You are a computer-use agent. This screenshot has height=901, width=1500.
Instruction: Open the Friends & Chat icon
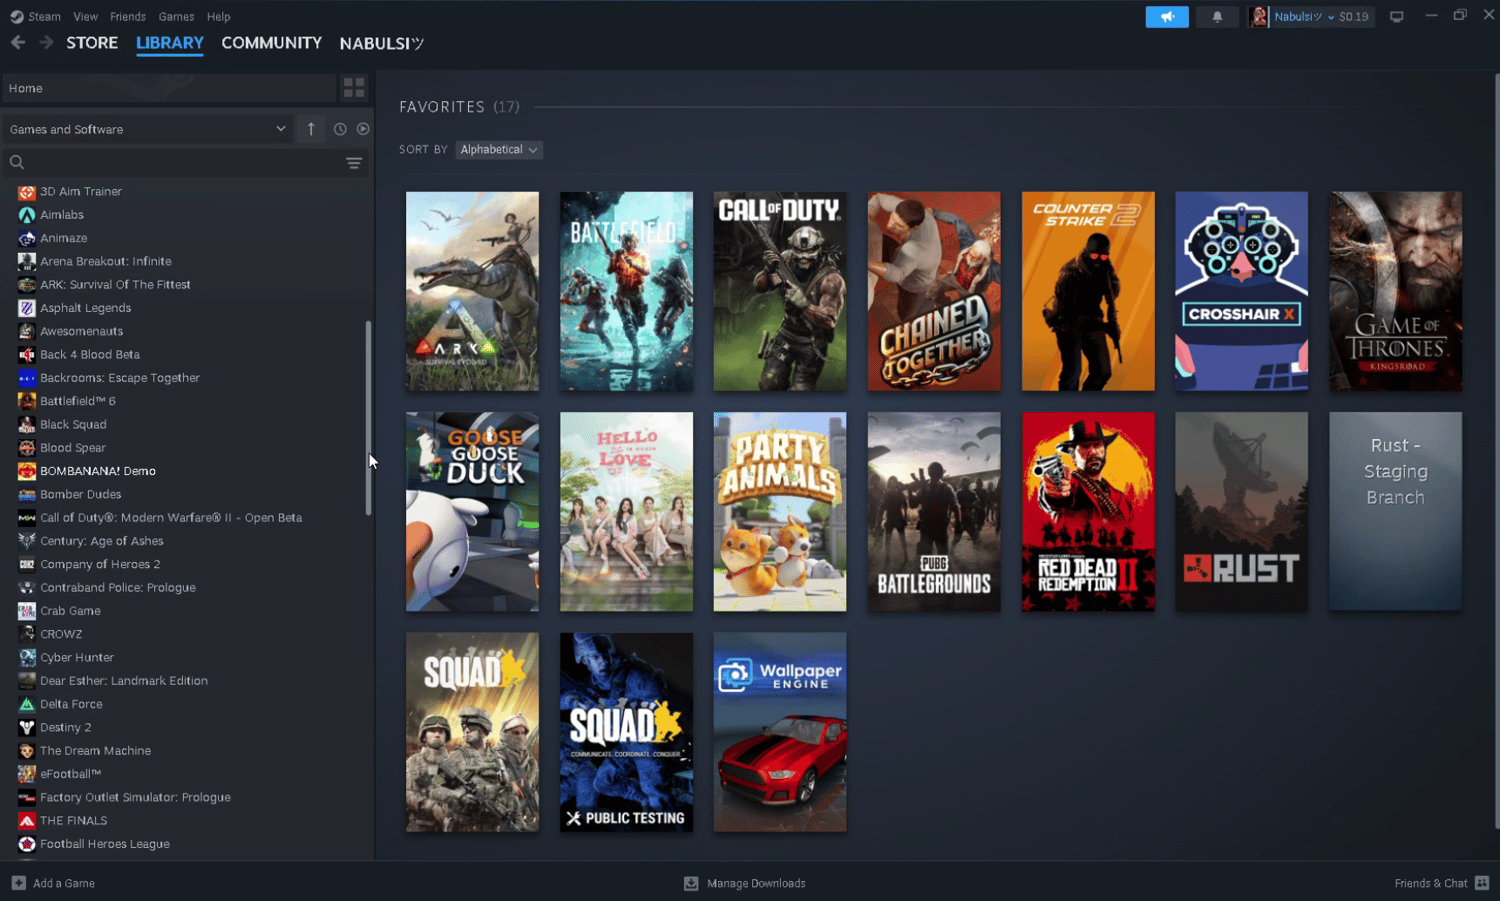(1482, 883)
